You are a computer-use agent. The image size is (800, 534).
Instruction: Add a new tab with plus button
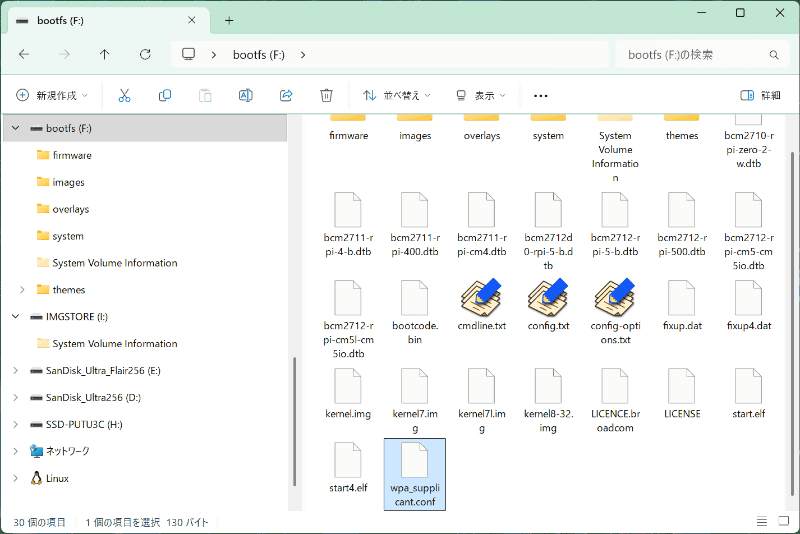(229, 20)
